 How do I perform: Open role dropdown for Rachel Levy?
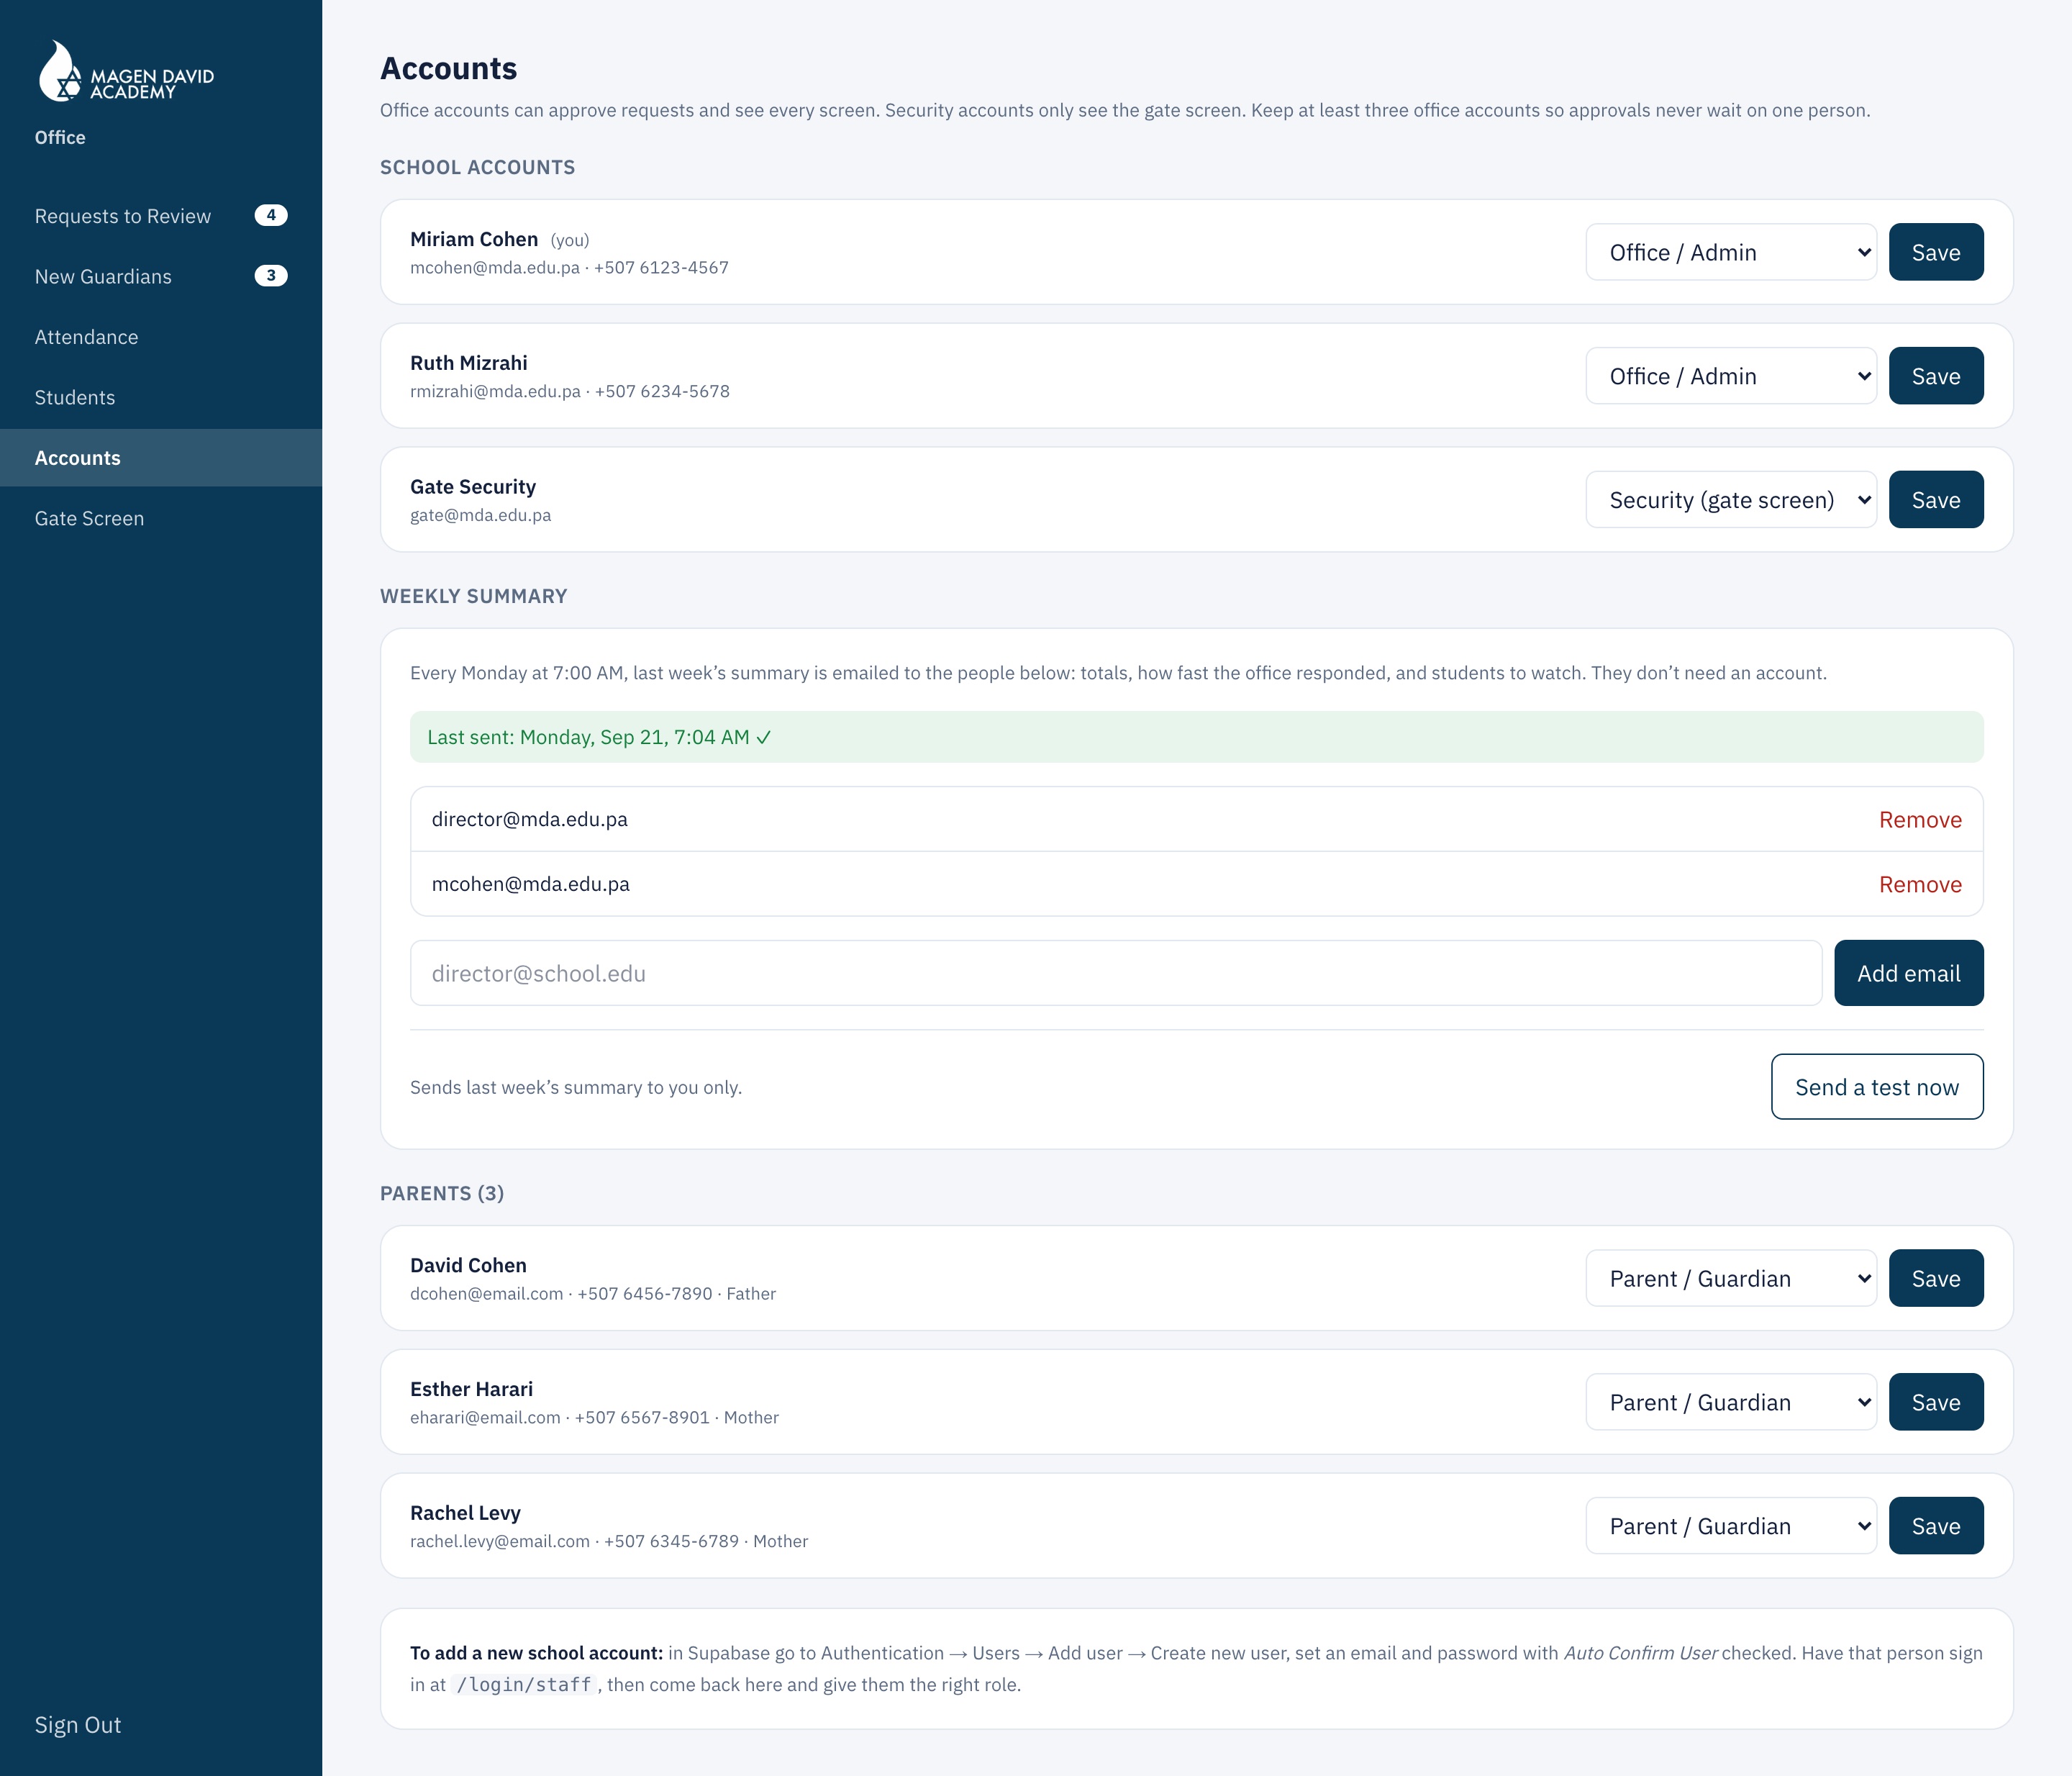(x=1731, y=1526)
